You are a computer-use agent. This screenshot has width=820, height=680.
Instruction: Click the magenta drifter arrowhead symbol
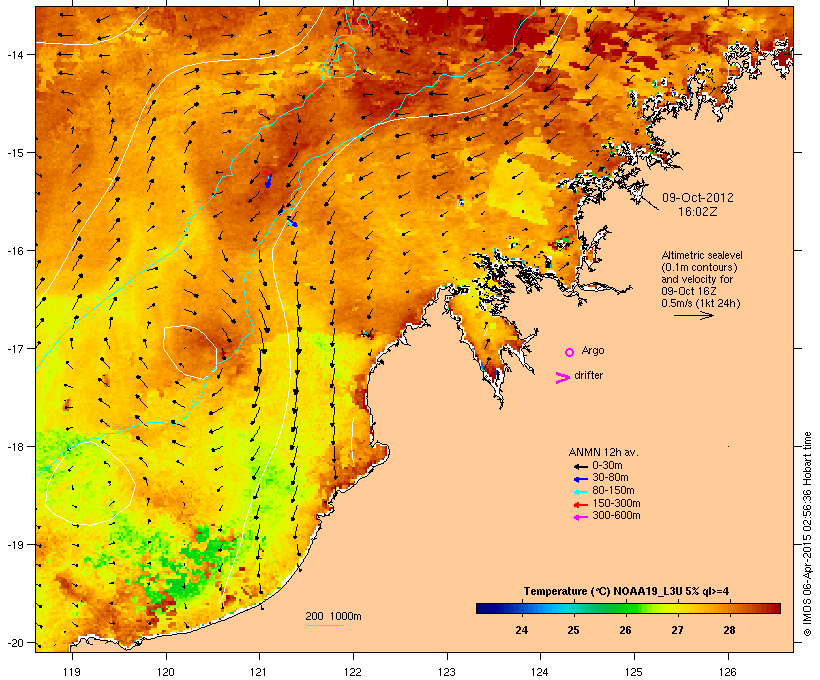tap(563, 378)
